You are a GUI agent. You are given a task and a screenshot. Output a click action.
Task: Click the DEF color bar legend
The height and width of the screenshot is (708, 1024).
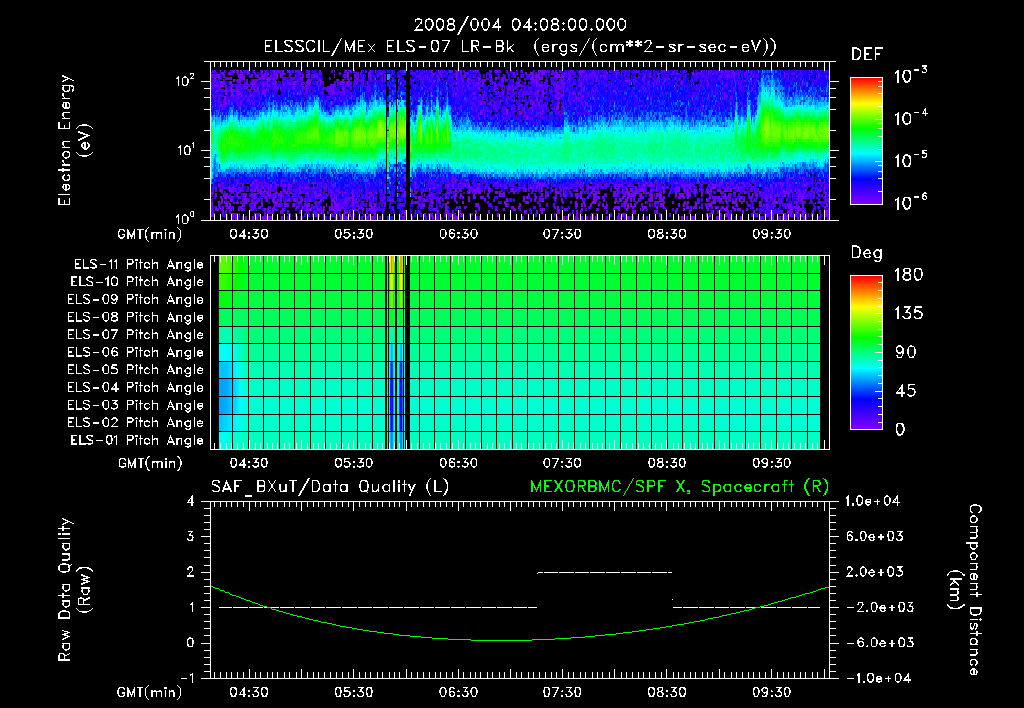click(x=866, y=141)
